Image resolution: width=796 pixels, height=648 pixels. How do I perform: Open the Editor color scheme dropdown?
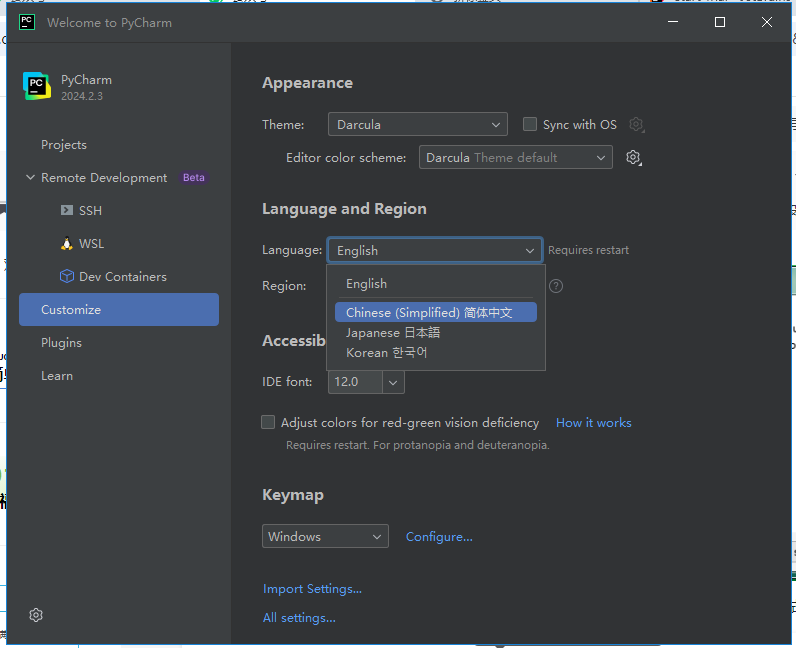(x=515, y=157)
